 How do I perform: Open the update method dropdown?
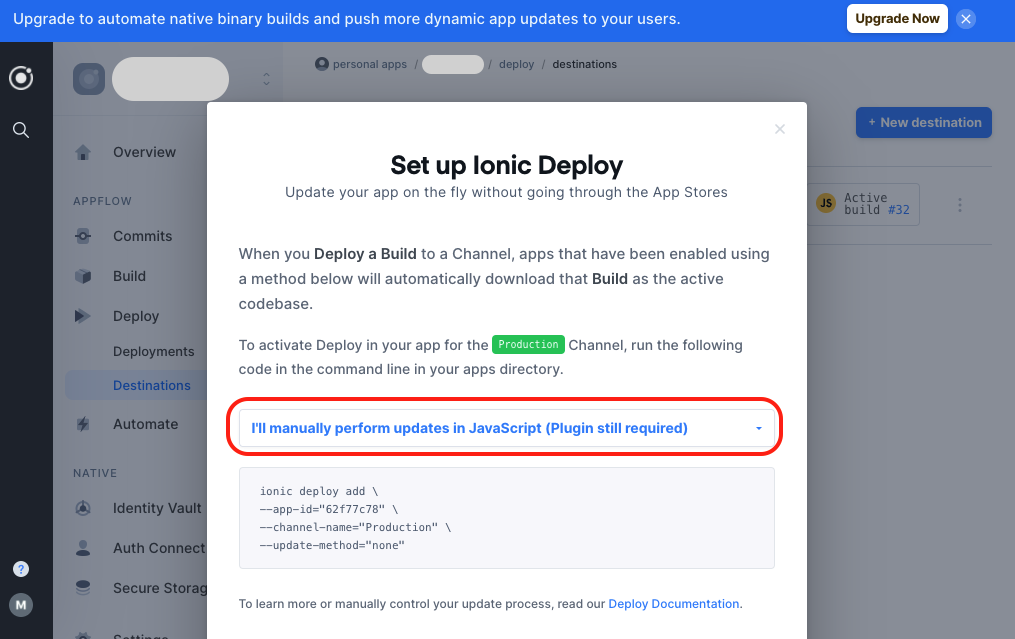tap(506, 428)
